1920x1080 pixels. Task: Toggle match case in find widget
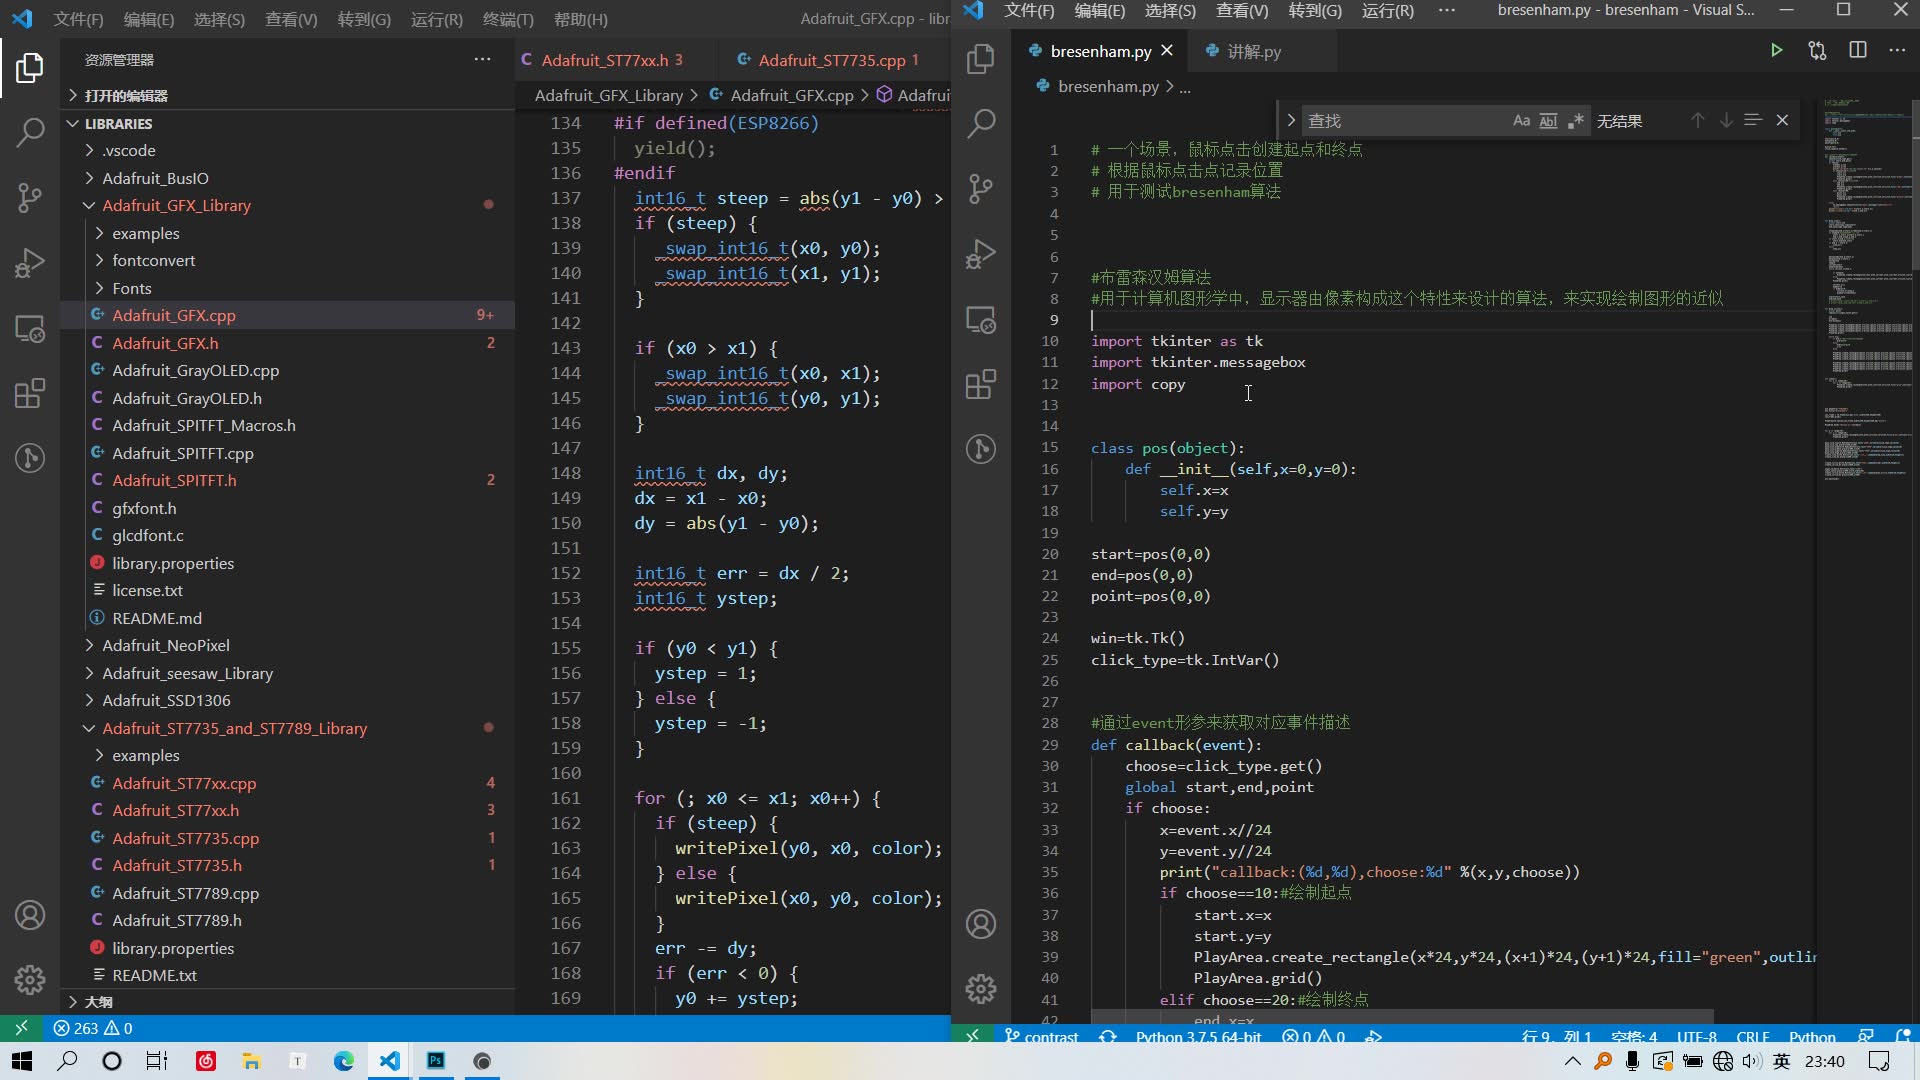[1521, 121]
